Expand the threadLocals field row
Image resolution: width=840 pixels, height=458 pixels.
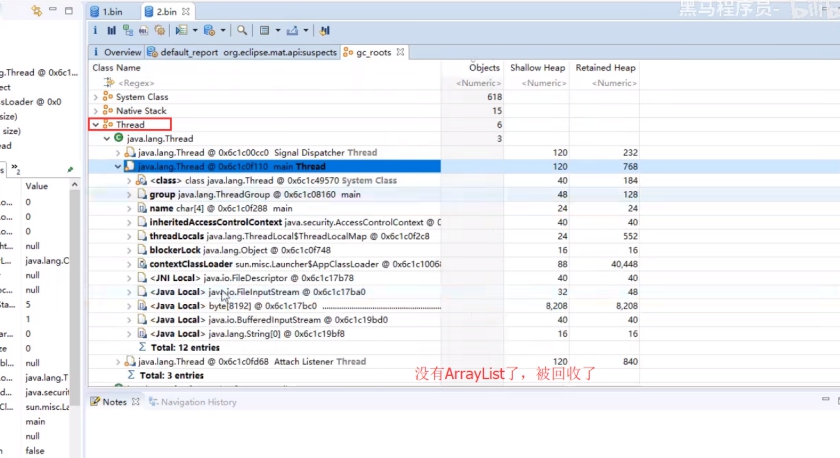[x=129, y=236]
